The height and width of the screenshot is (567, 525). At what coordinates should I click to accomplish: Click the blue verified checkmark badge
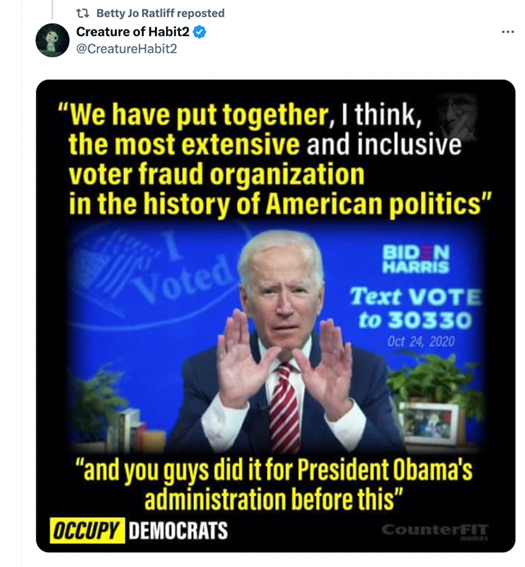pyautogui.click(x=199, y=32)
